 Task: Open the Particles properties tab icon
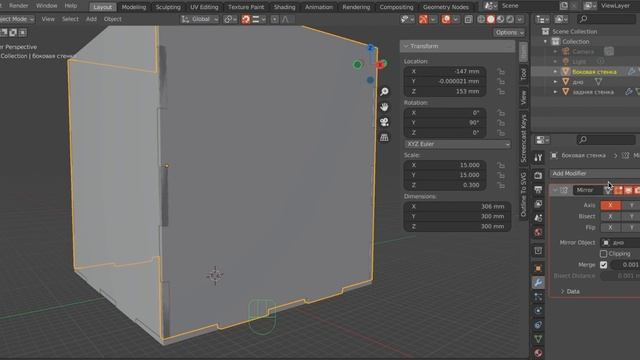[x=538, y=297]
